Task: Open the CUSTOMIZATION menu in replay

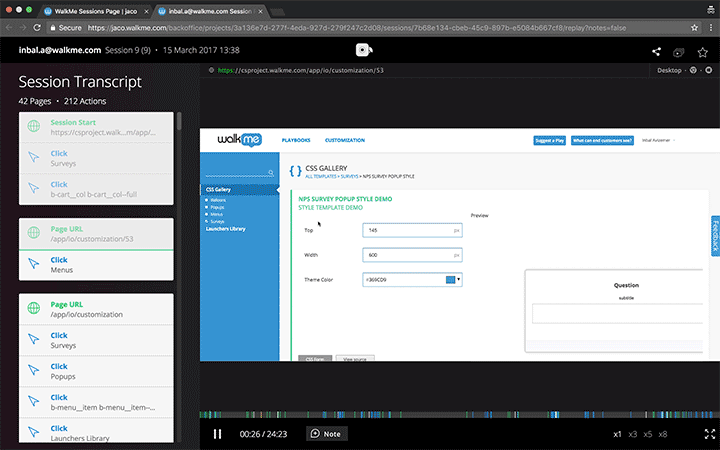Action: (345, 140)
